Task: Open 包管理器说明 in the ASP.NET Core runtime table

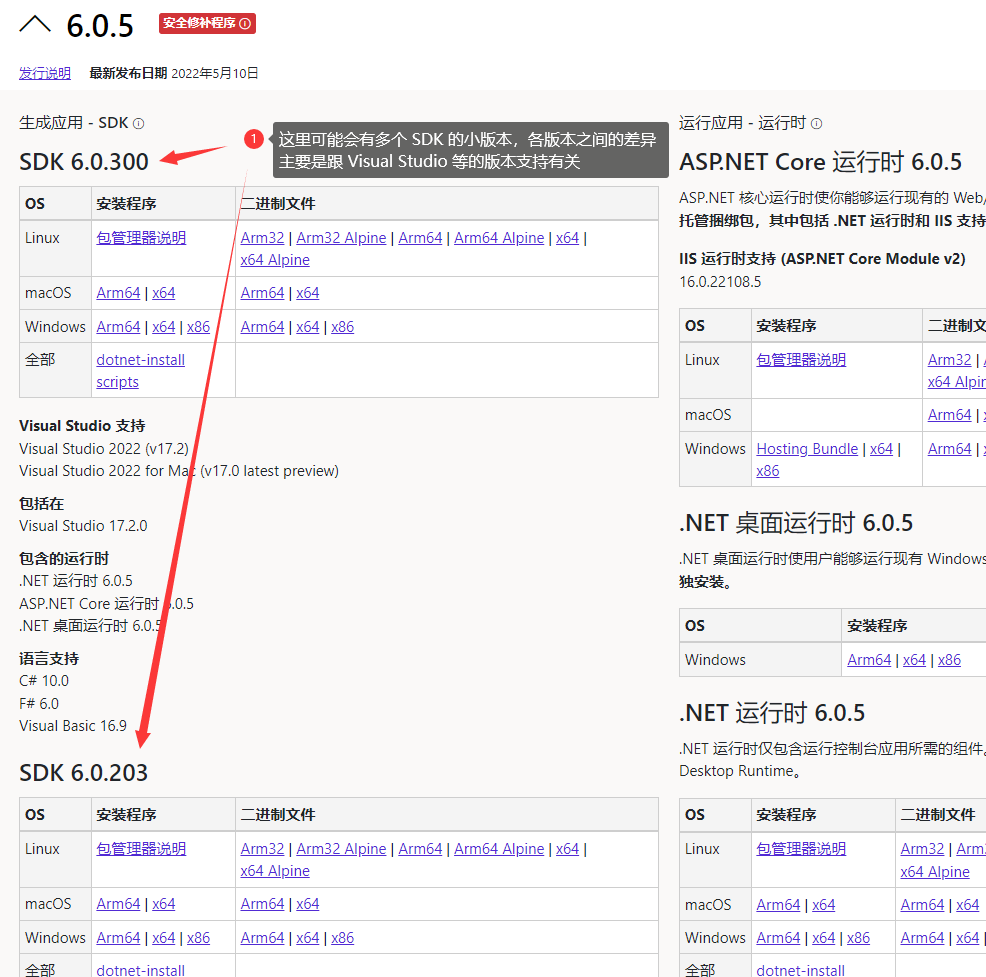Action: point(801,360)
